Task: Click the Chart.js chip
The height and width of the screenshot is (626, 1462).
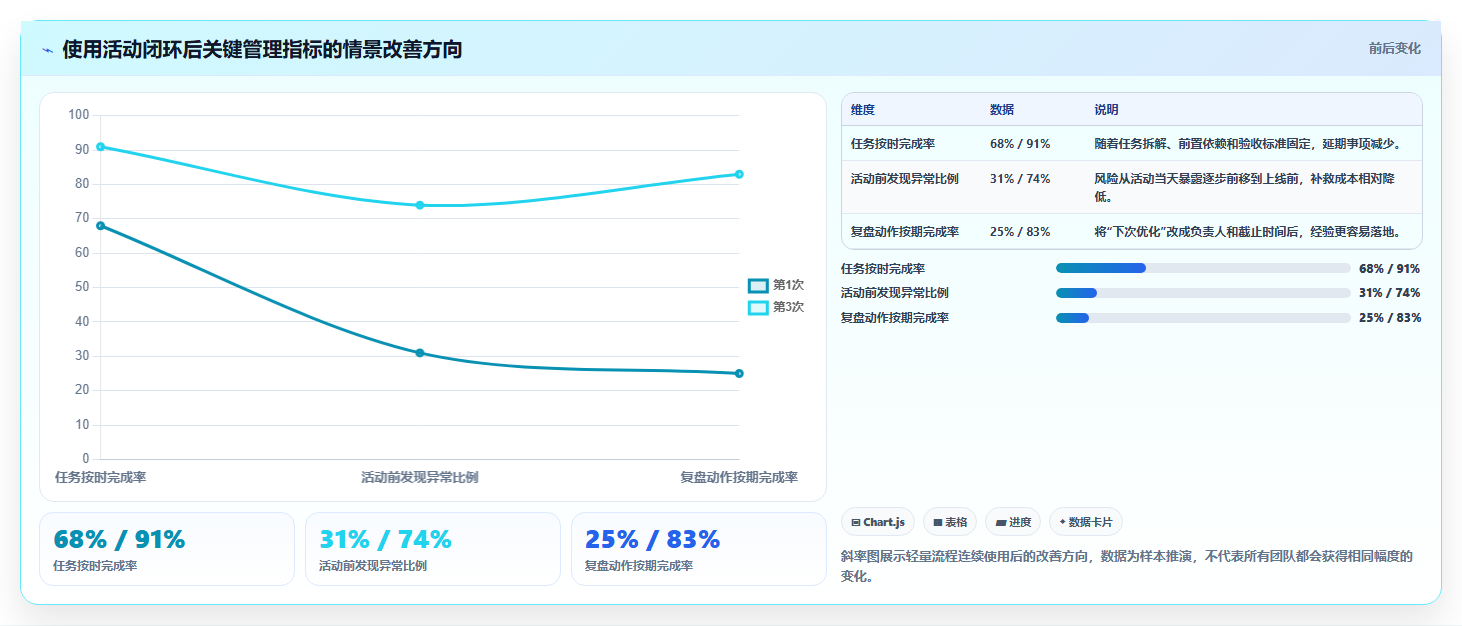Action: pos(878,522)
